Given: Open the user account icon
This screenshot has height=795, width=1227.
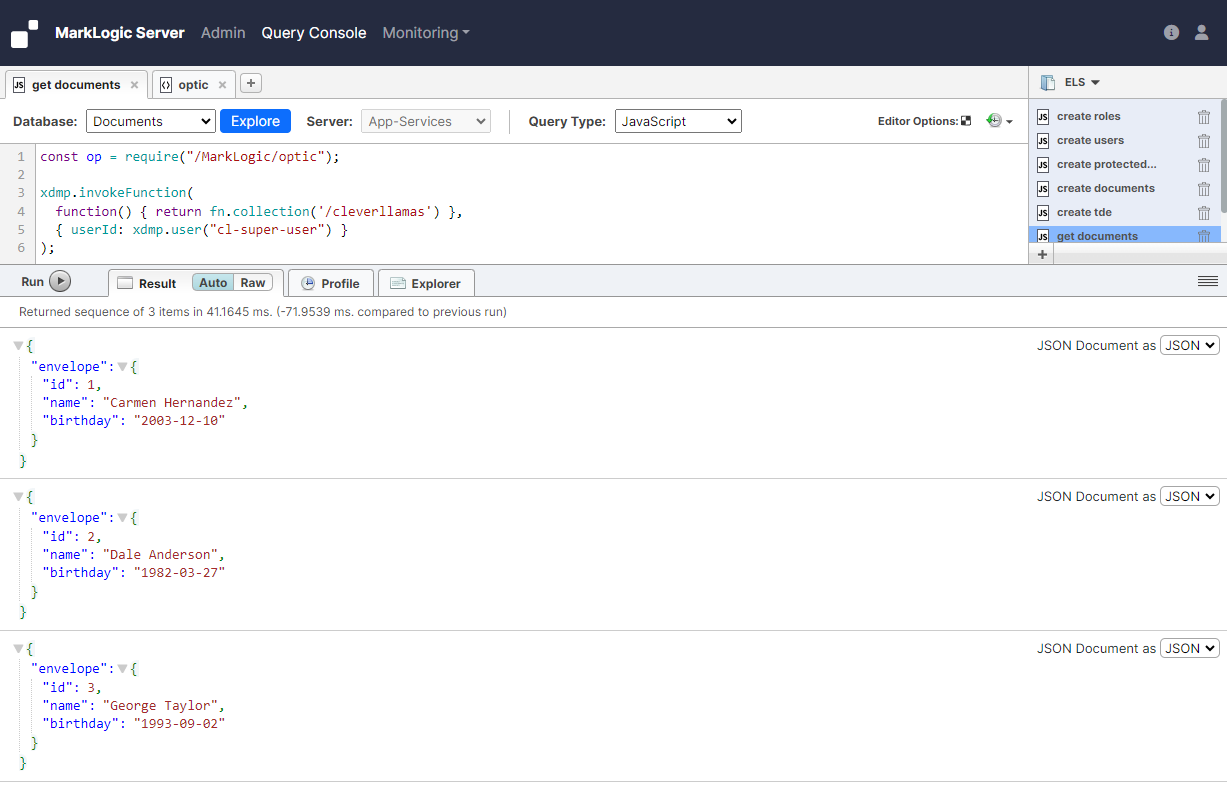Looking at the screenshot, I should tap(1201, 33).
